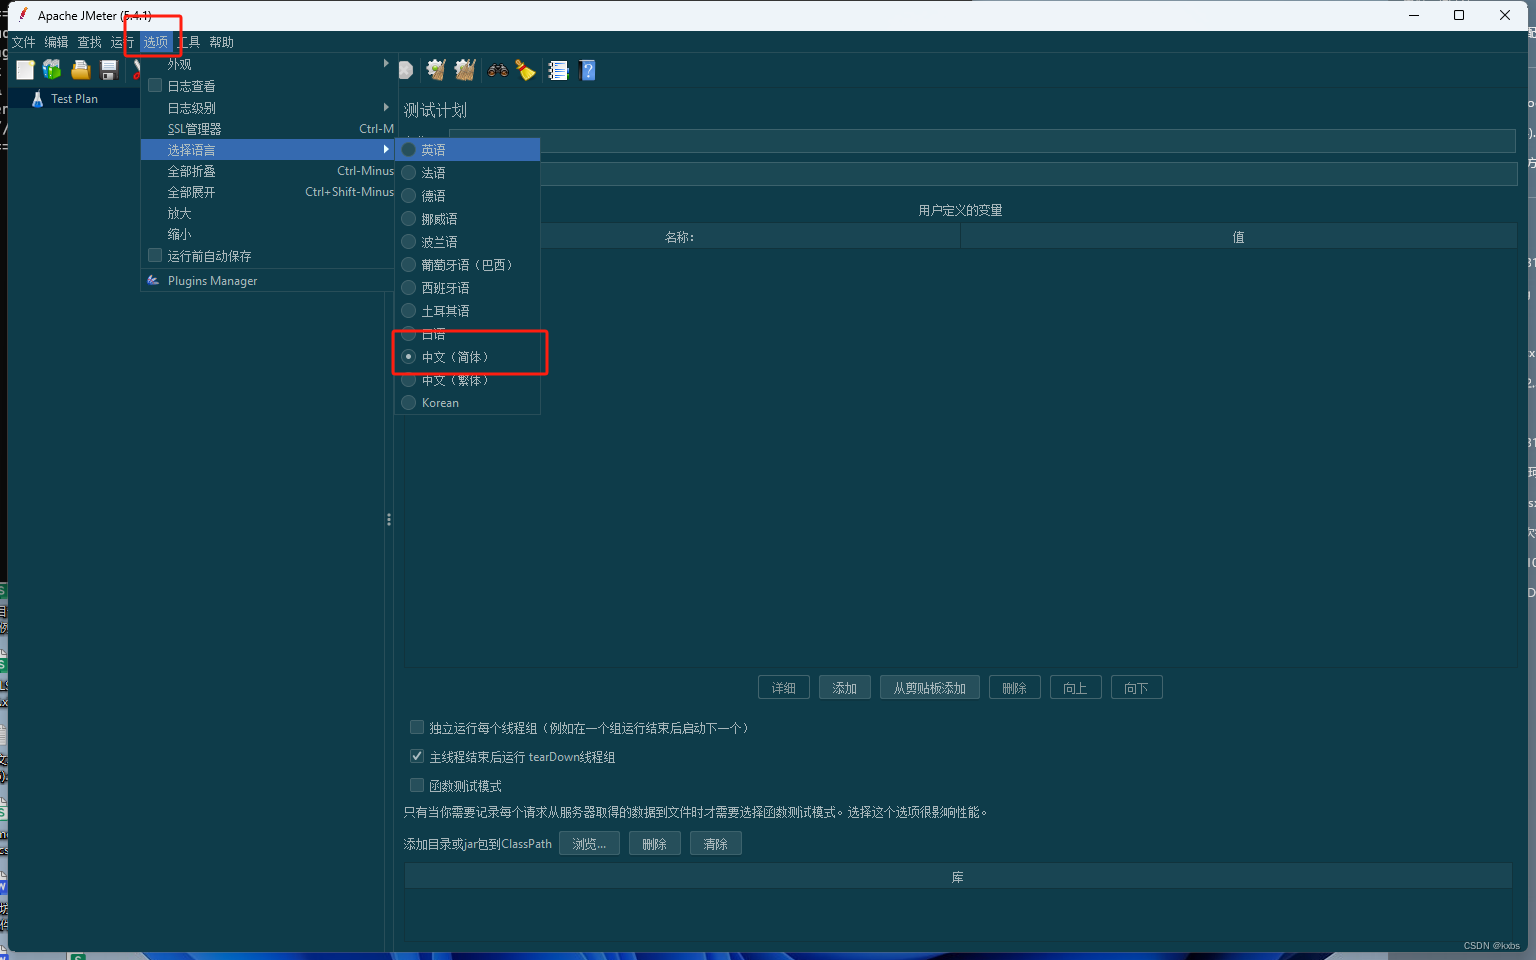Uncheck 主线程结束后运行 tearDown线程组
Image resolution: width=1536 pixels, height=960 pixels.
[x=417, y=757]
